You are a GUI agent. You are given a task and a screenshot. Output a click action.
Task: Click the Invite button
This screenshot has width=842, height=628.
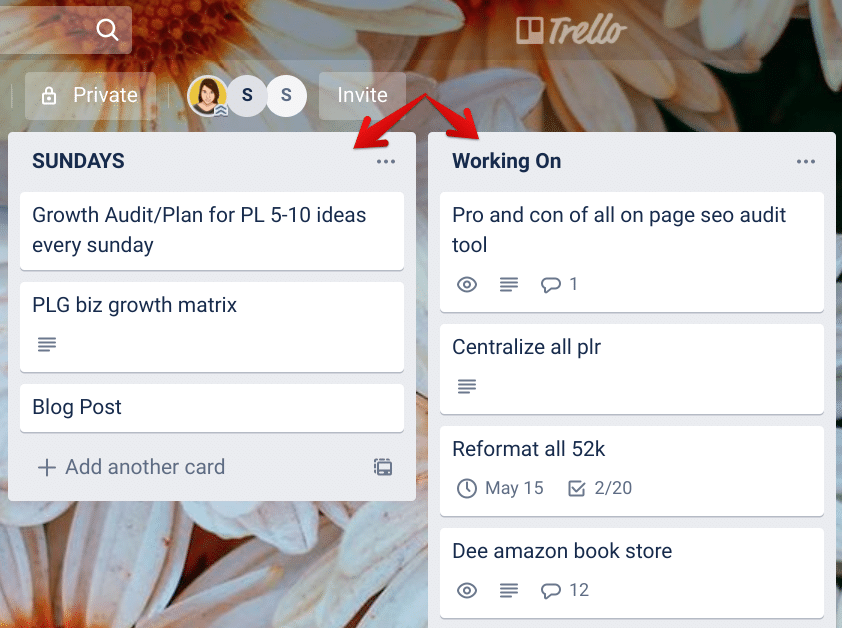(x=362, y=96)
